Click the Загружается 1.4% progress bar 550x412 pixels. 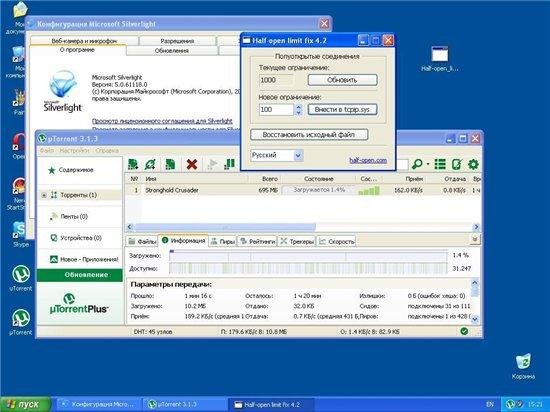point(319,190)
